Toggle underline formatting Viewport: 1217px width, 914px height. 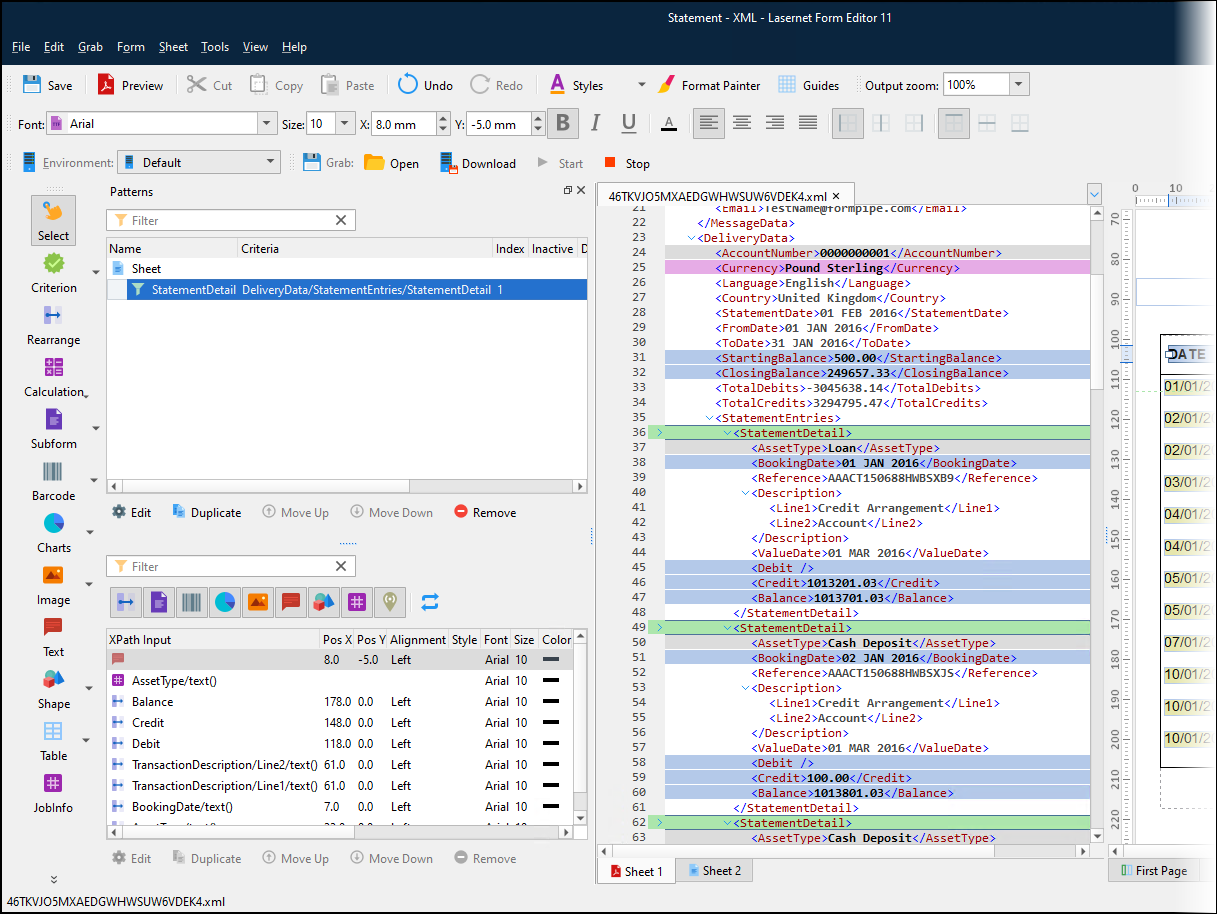[x=629, y=123]
